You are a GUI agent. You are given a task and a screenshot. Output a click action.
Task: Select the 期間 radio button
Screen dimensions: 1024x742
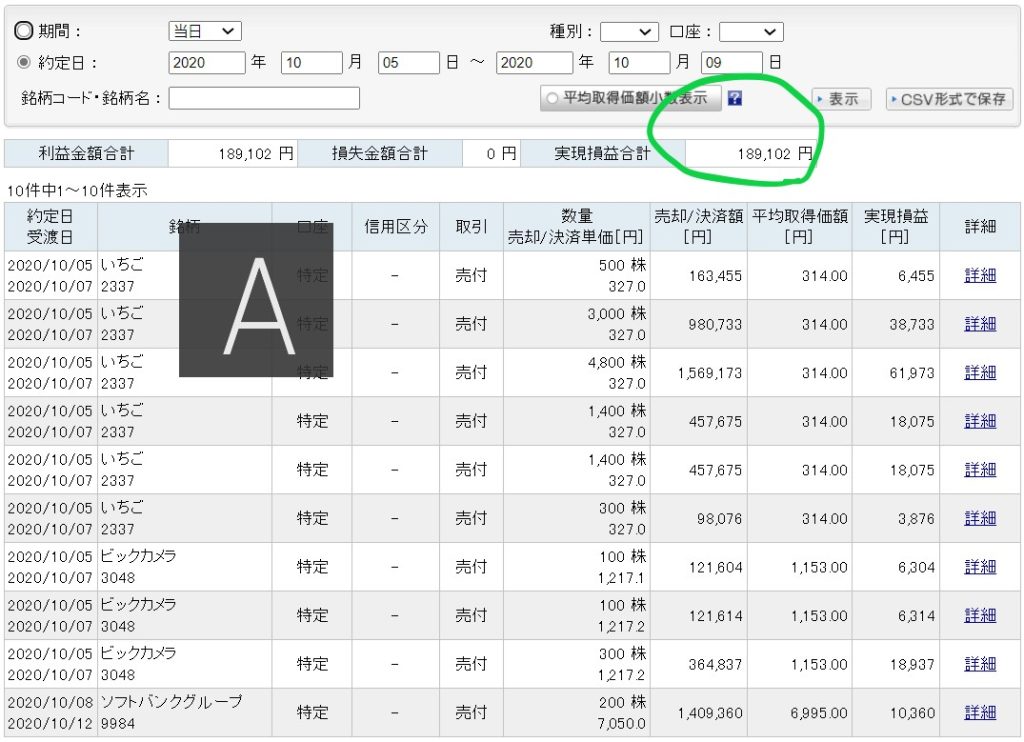pos(24,30)
